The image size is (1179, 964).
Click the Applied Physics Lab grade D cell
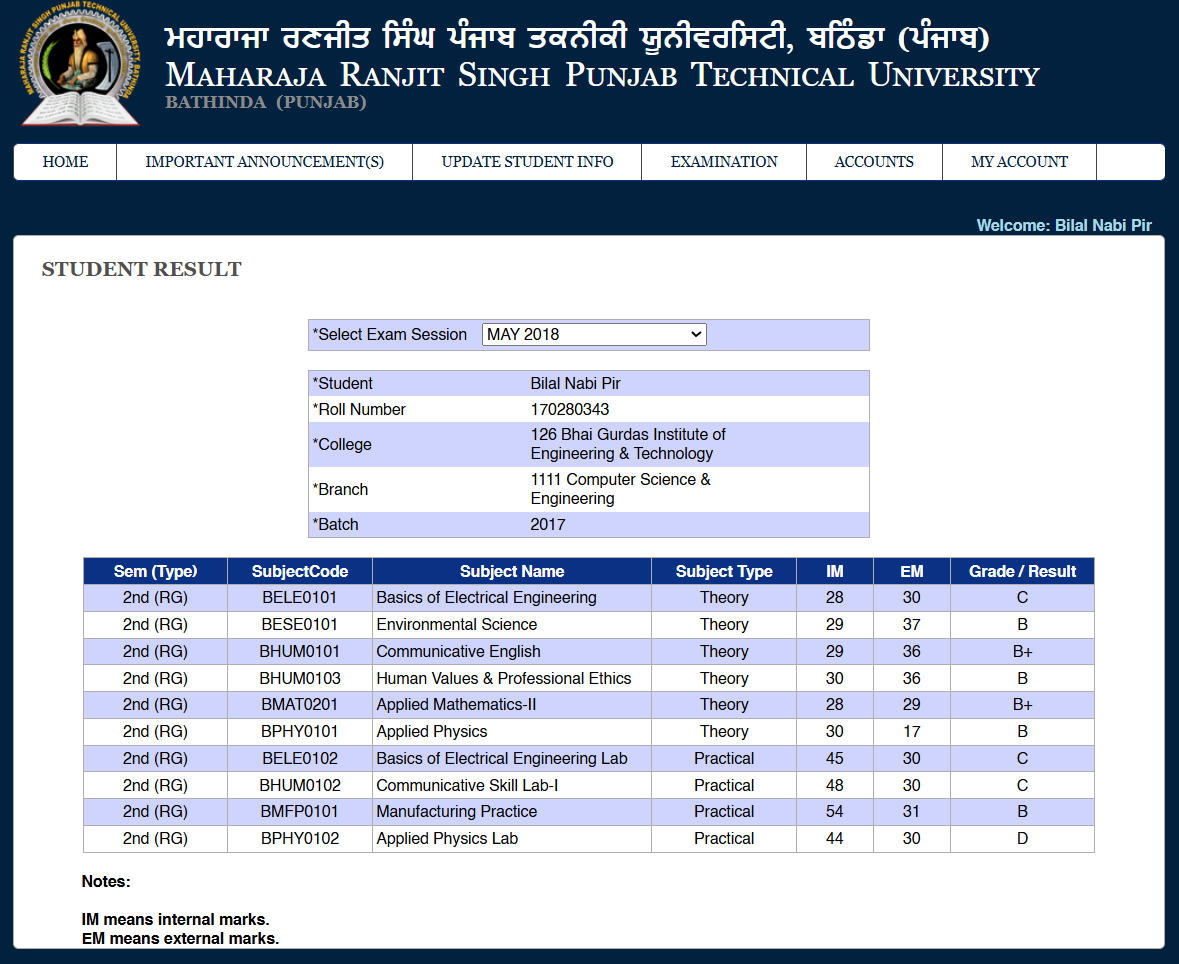1022,839
